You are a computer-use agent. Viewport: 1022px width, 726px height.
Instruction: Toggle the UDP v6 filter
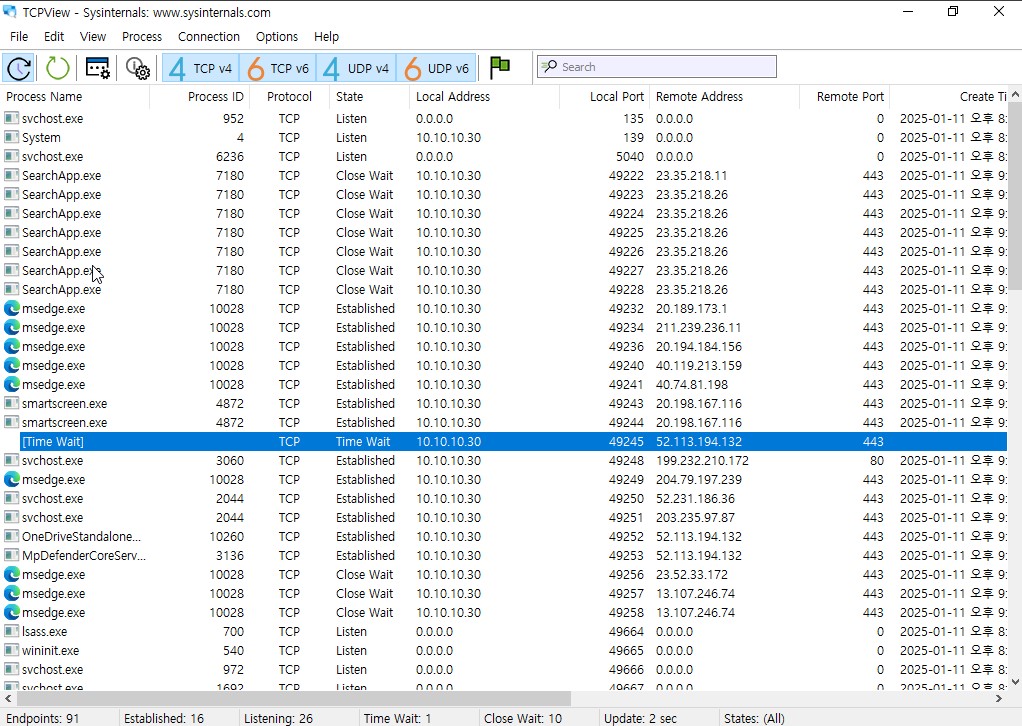pyautogui.click(x=436, y=68)
